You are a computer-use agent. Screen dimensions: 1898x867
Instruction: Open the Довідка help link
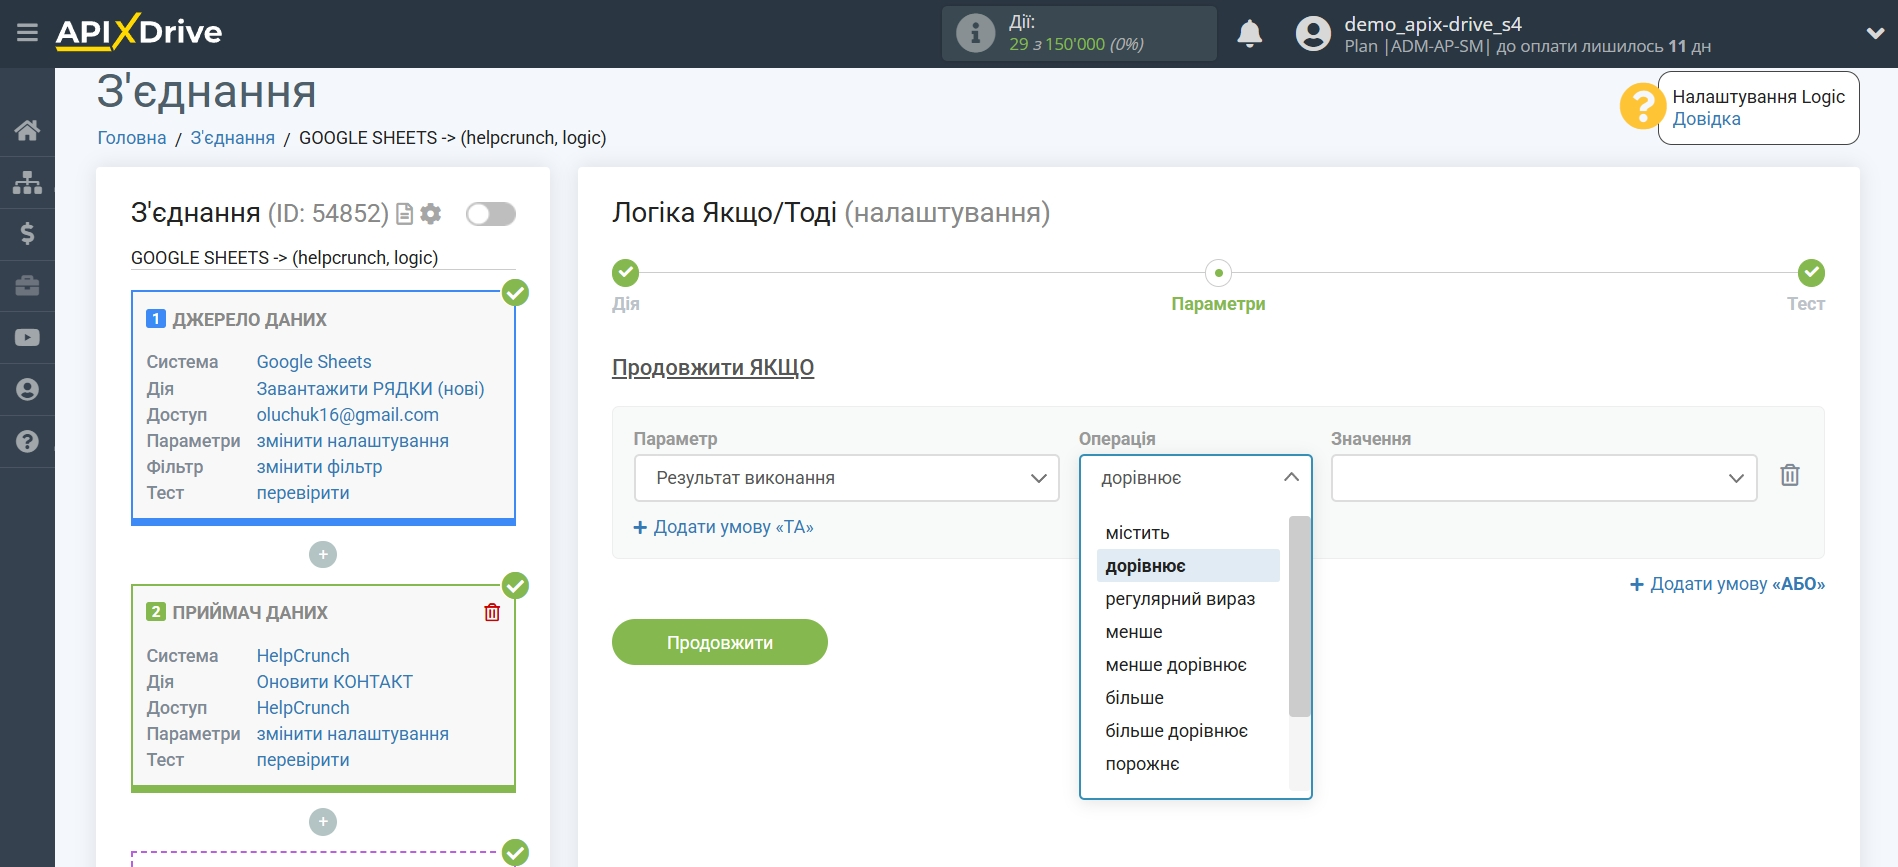[1706, 119]
